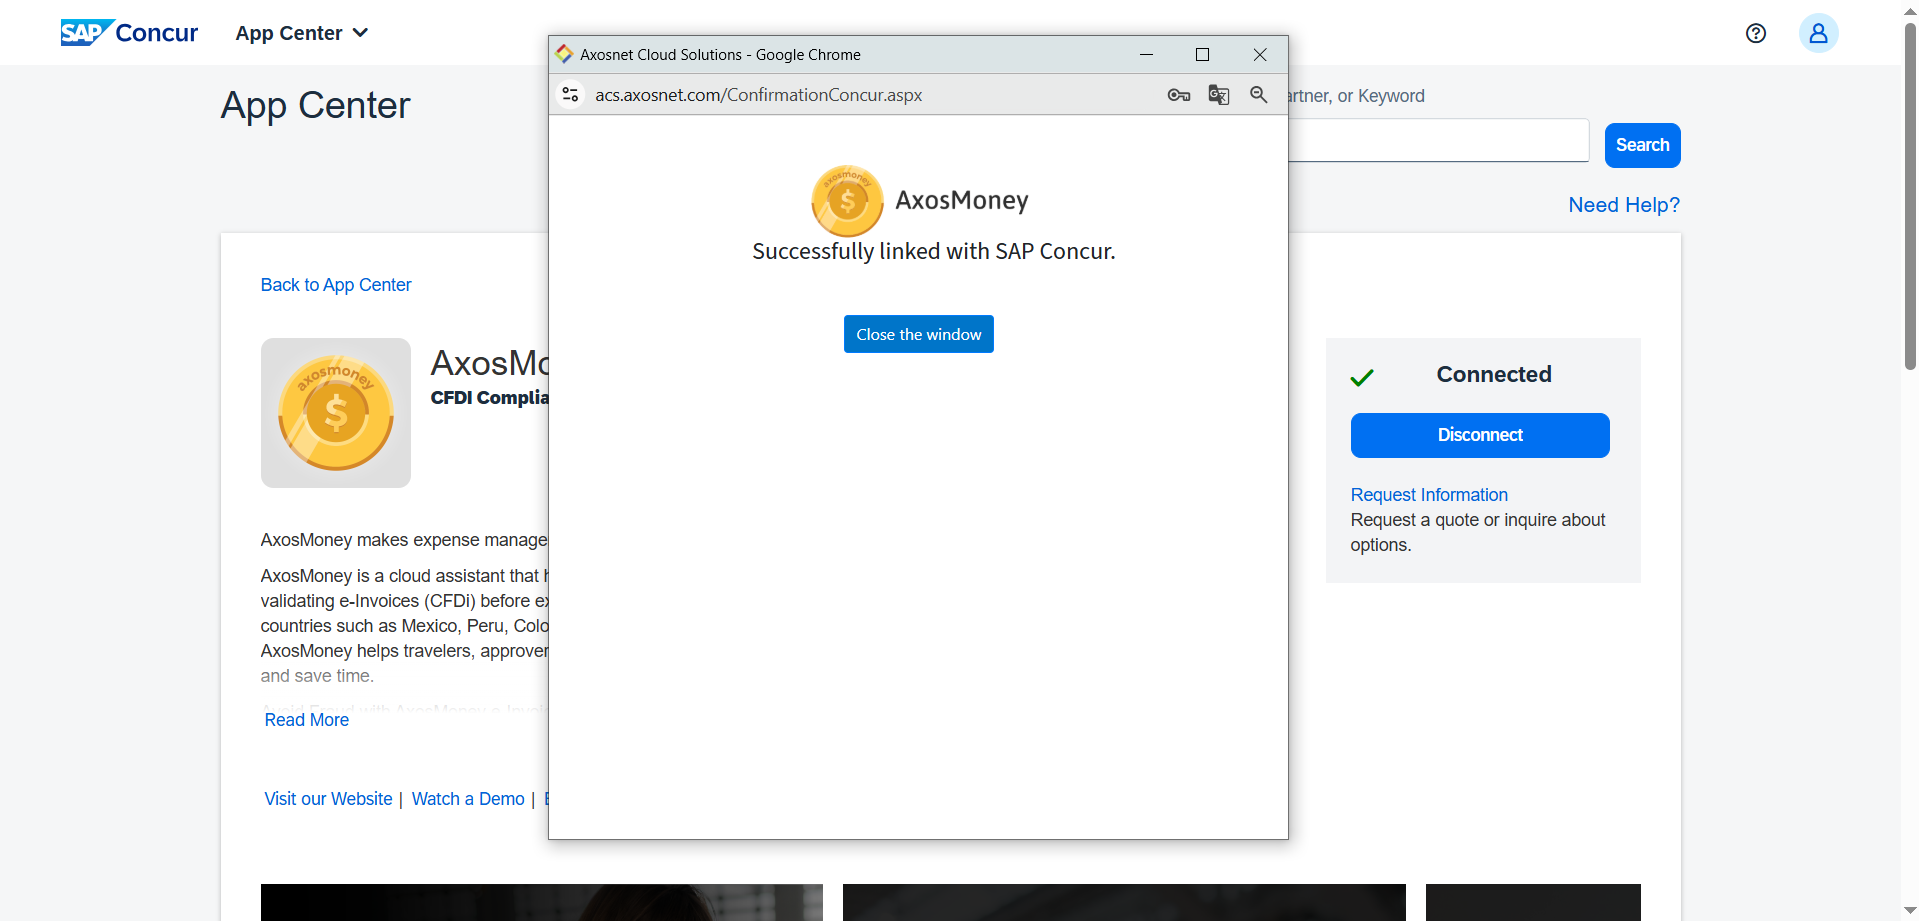Image resolution: width=1919 pixels, height=921 pixels.
Task: Open the Need Help? link
Action: 1623,205
